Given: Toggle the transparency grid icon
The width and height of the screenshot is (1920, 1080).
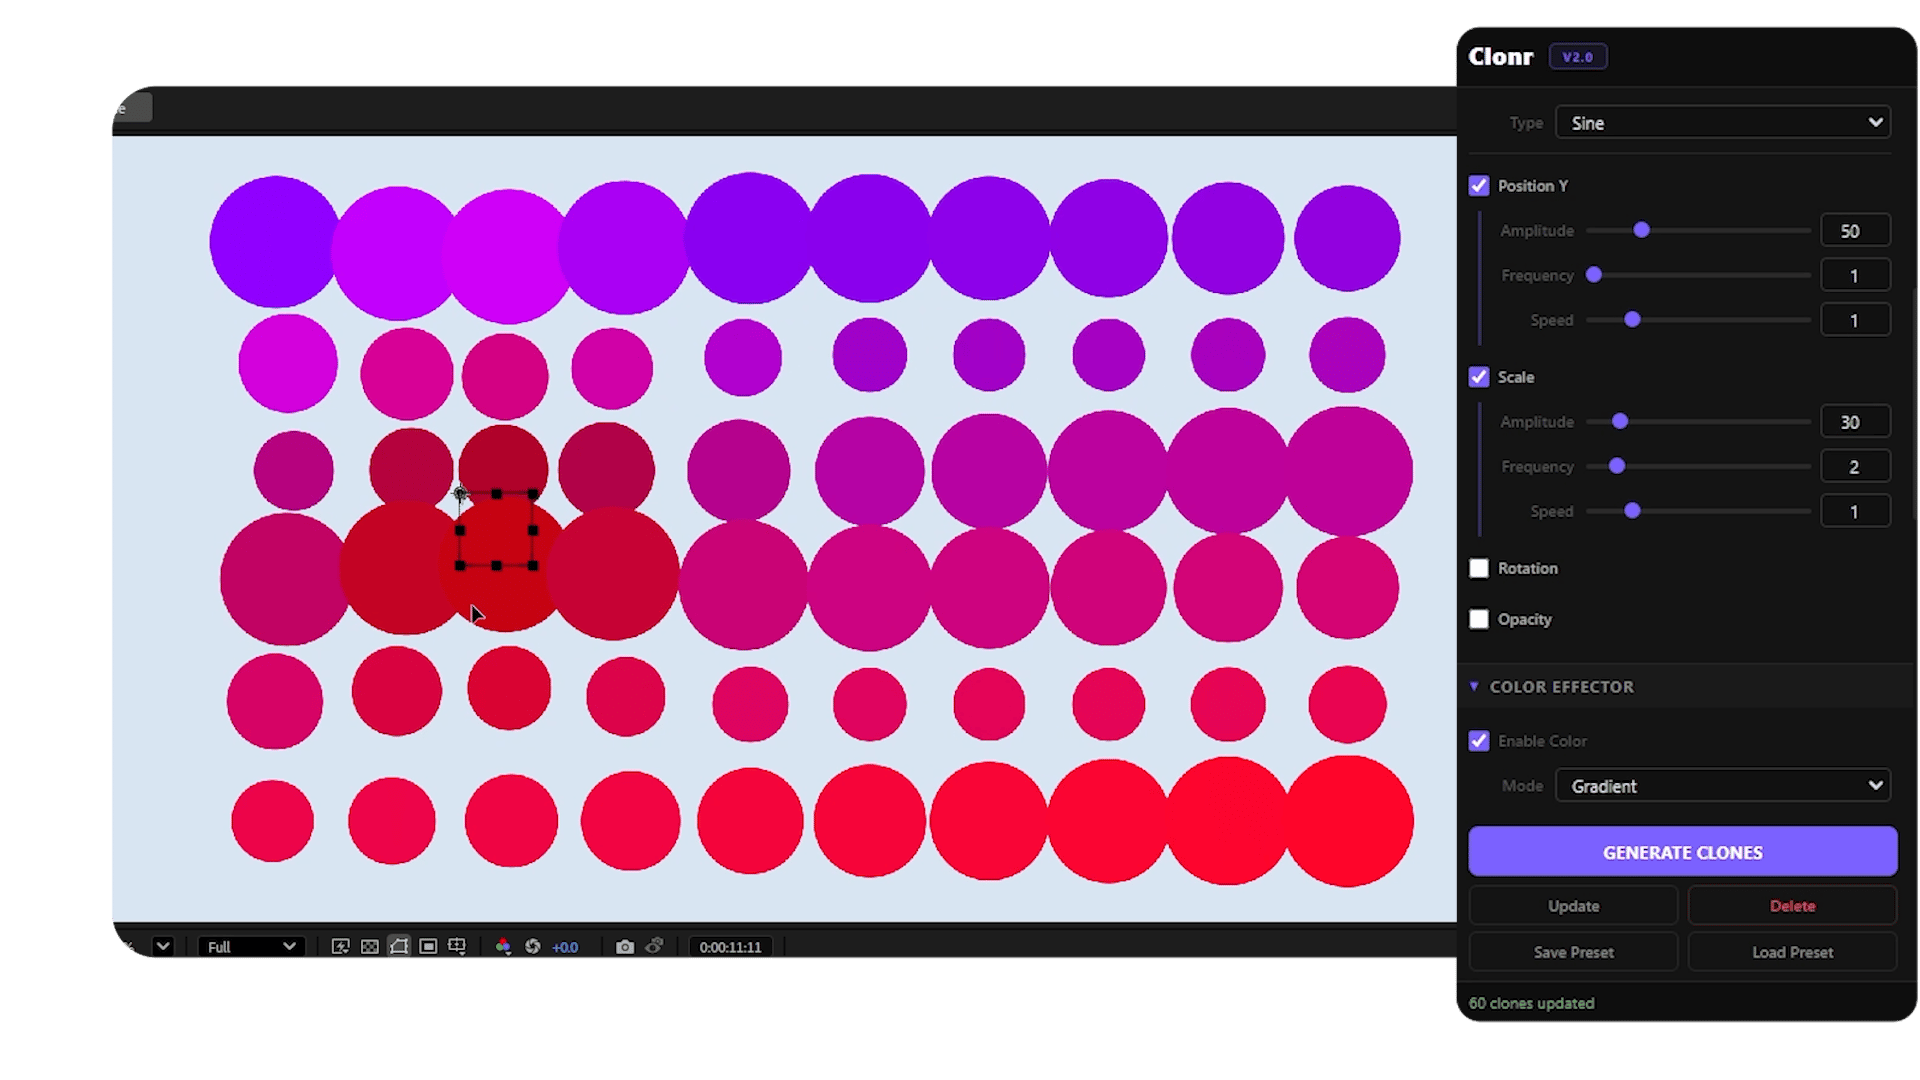Looking at the screenshot, I should click(369, 946).
